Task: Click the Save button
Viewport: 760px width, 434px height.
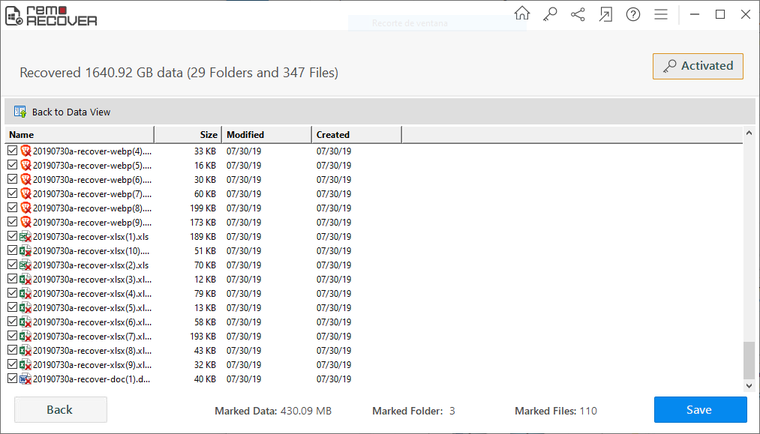Action: [700, 410]
